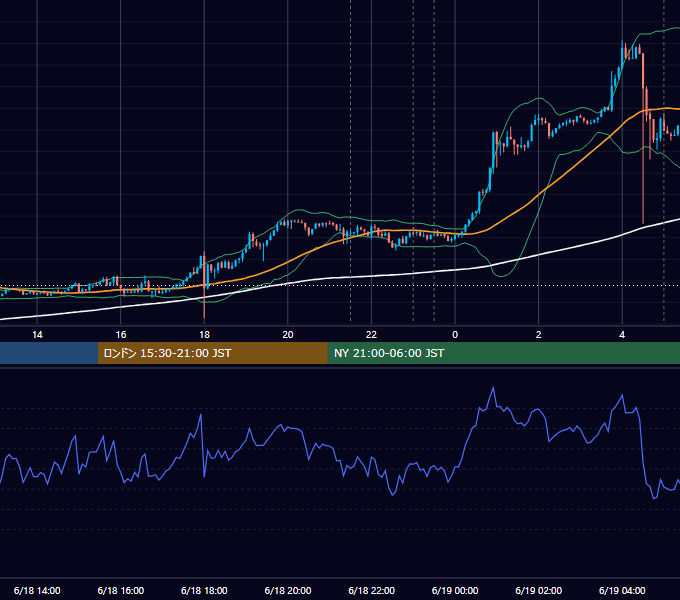Click the London 15:30-21:00 JST session bar
This screenshot has width=680, height=600.
coord(212,353)
